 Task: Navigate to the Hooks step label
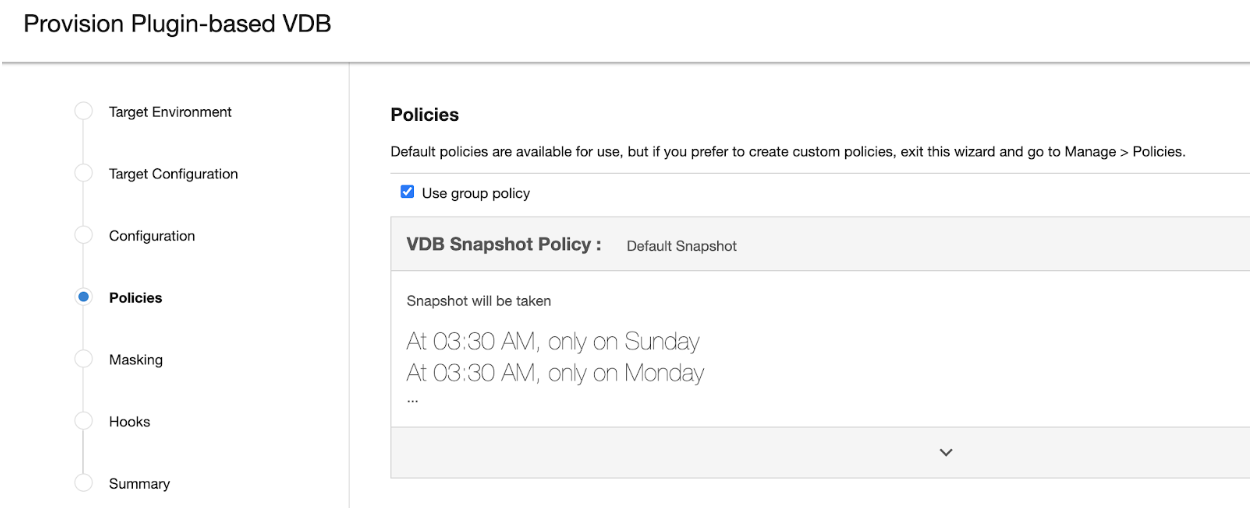tap(130, 422)
